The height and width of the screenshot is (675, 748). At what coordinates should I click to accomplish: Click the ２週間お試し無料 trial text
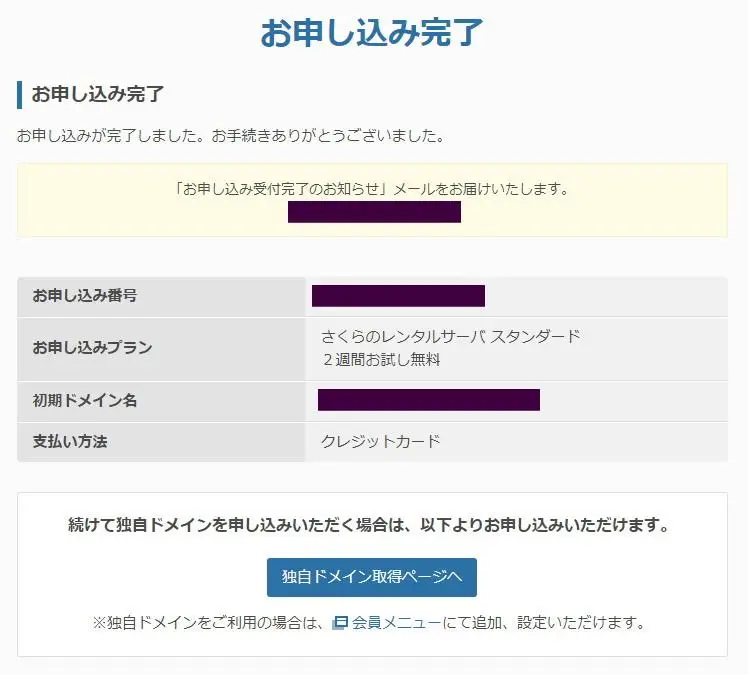(x=381, y=360)
